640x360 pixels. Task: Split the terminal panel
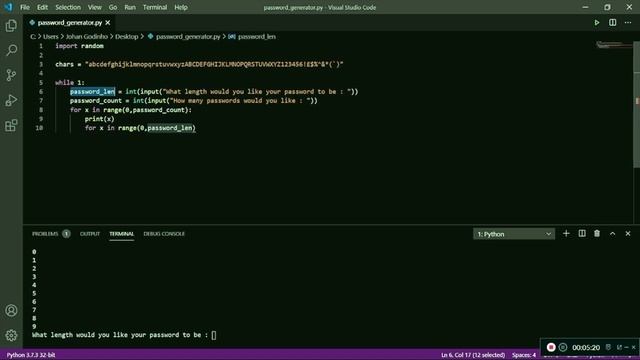[582, 233]
